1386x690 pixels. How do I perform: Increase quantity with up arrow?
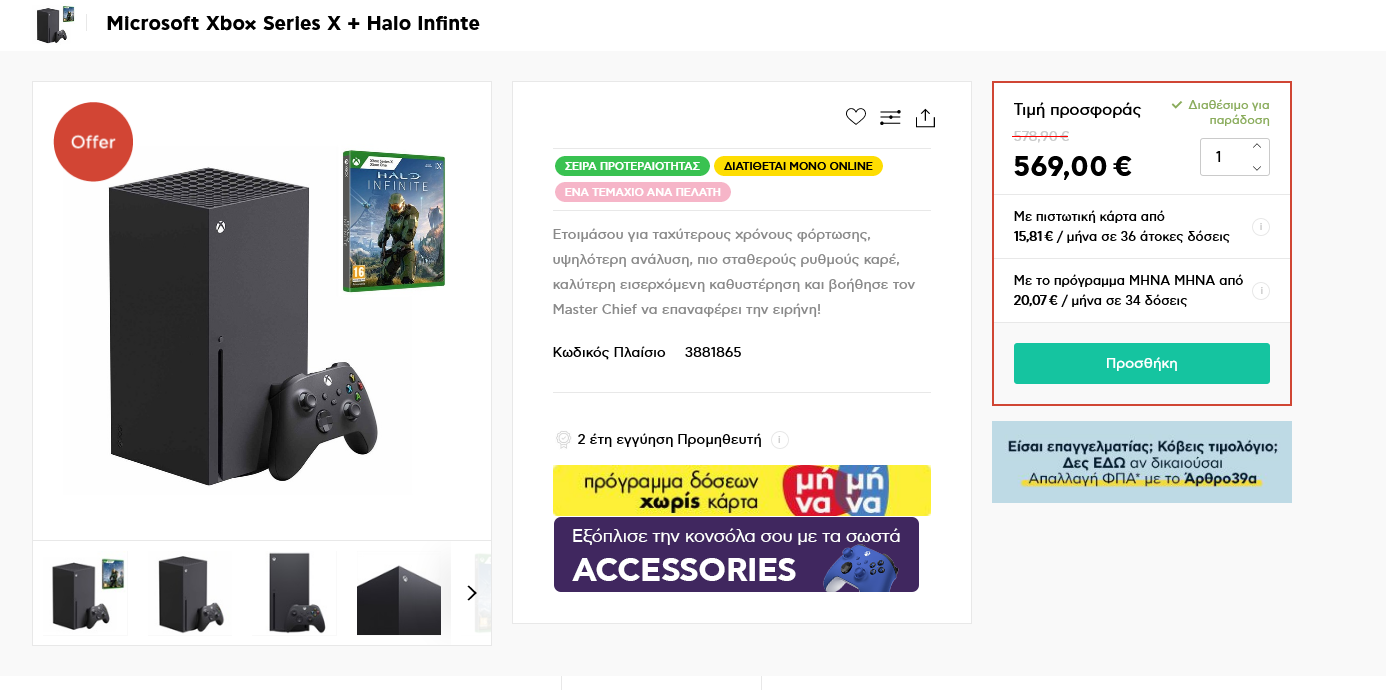[1257, 146]
